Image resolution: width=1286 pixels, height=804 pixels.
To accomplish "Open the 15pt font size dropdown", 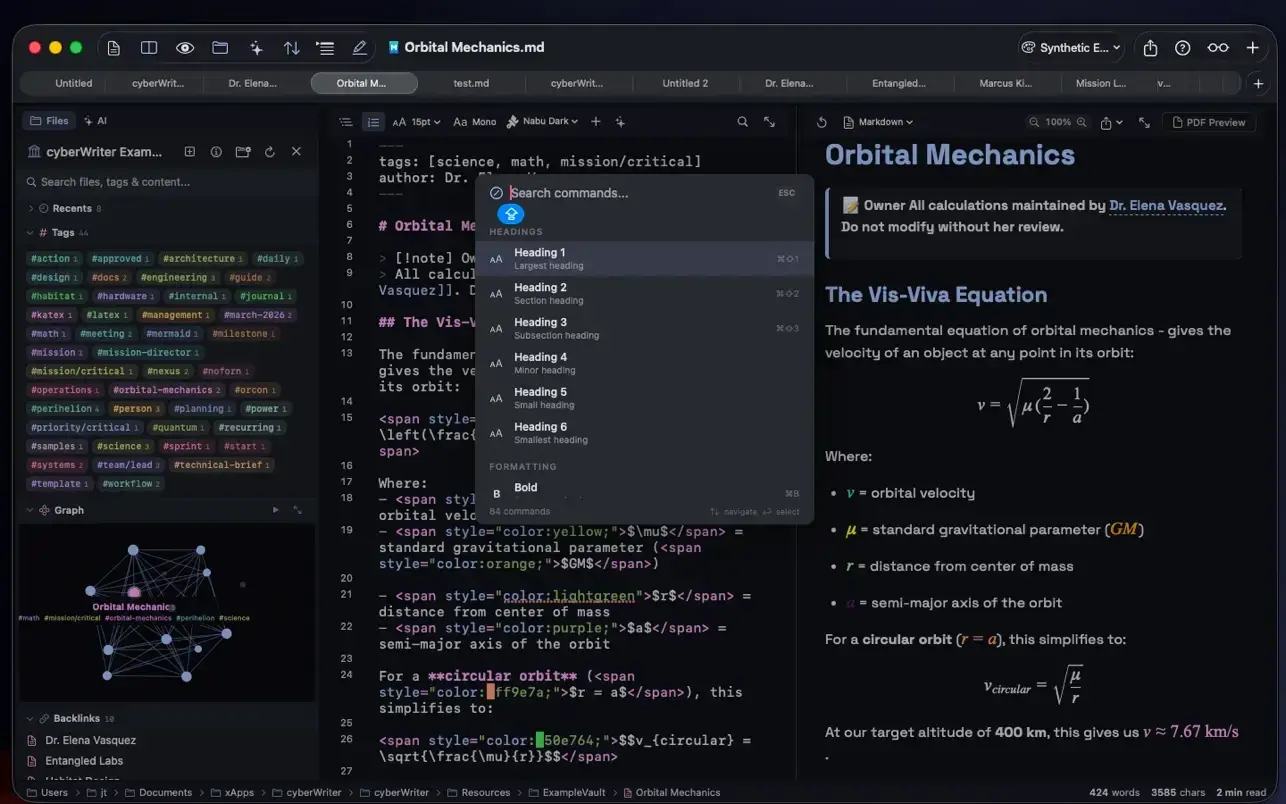I will pyautogui.click(x=416, y=122).
